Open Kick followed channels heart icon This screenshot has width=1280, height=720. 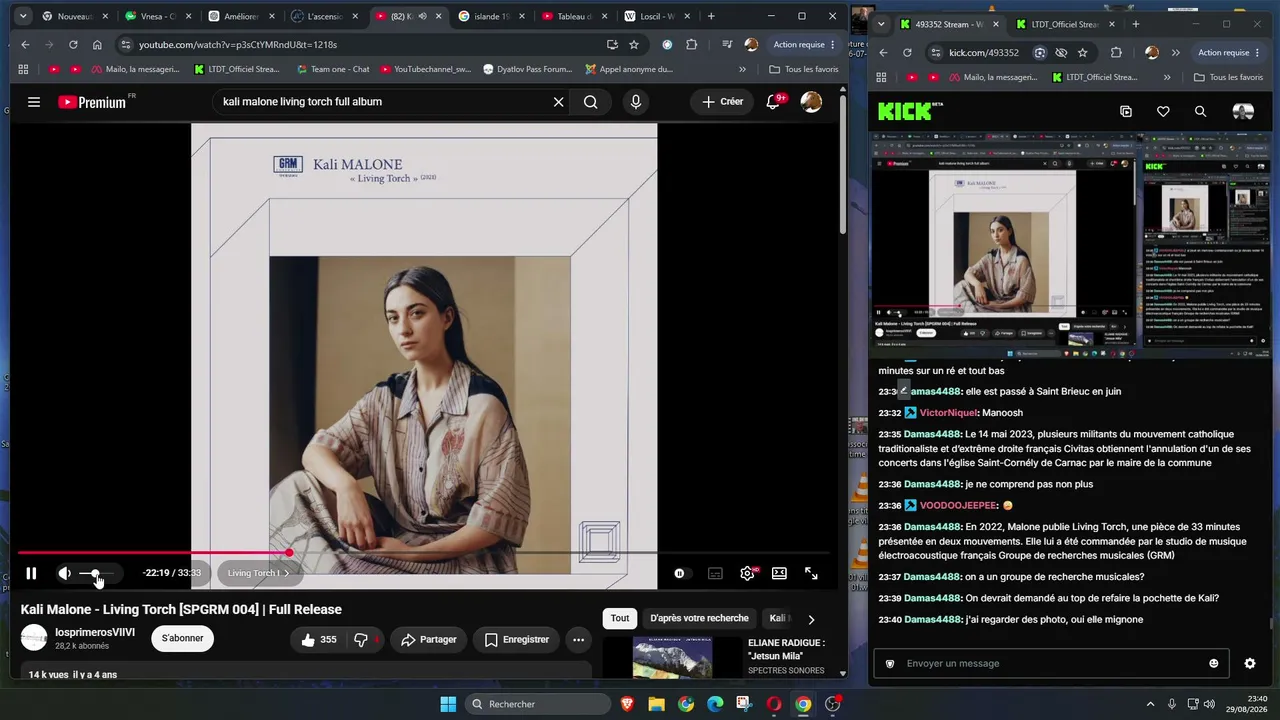1163,111
